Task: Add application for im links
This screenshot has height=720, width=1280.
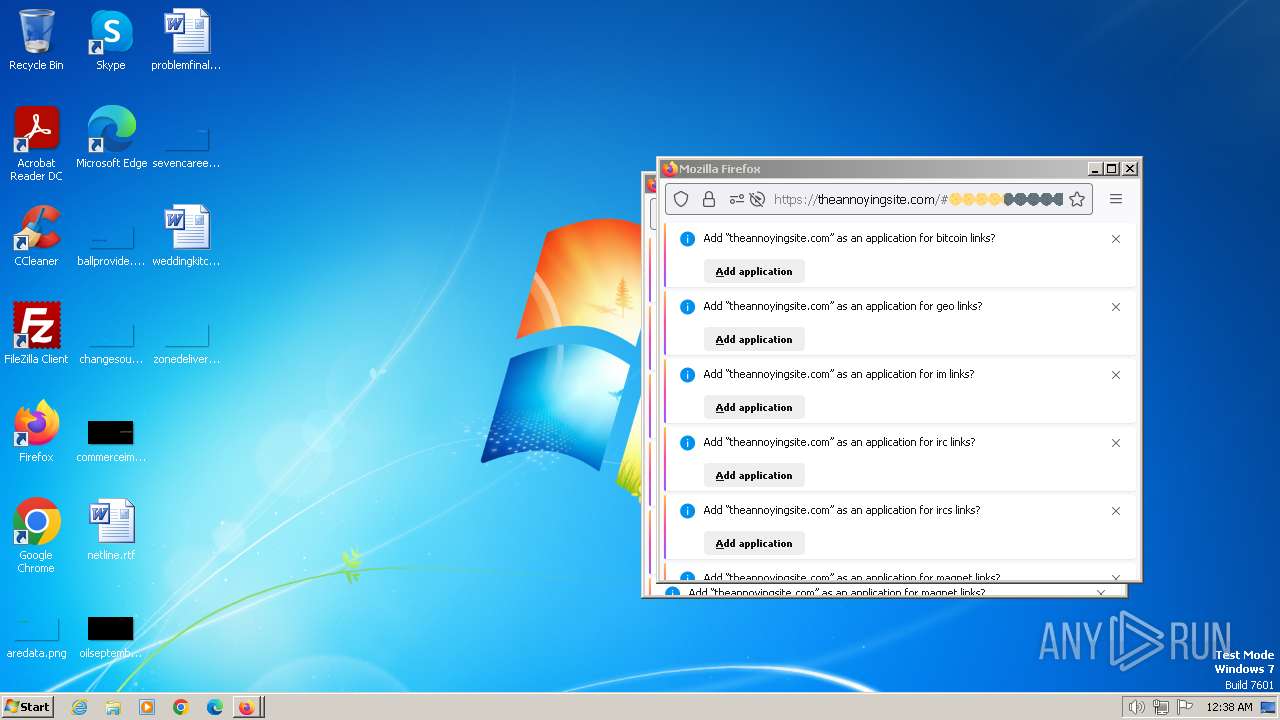Action: [x=754, y=407]
